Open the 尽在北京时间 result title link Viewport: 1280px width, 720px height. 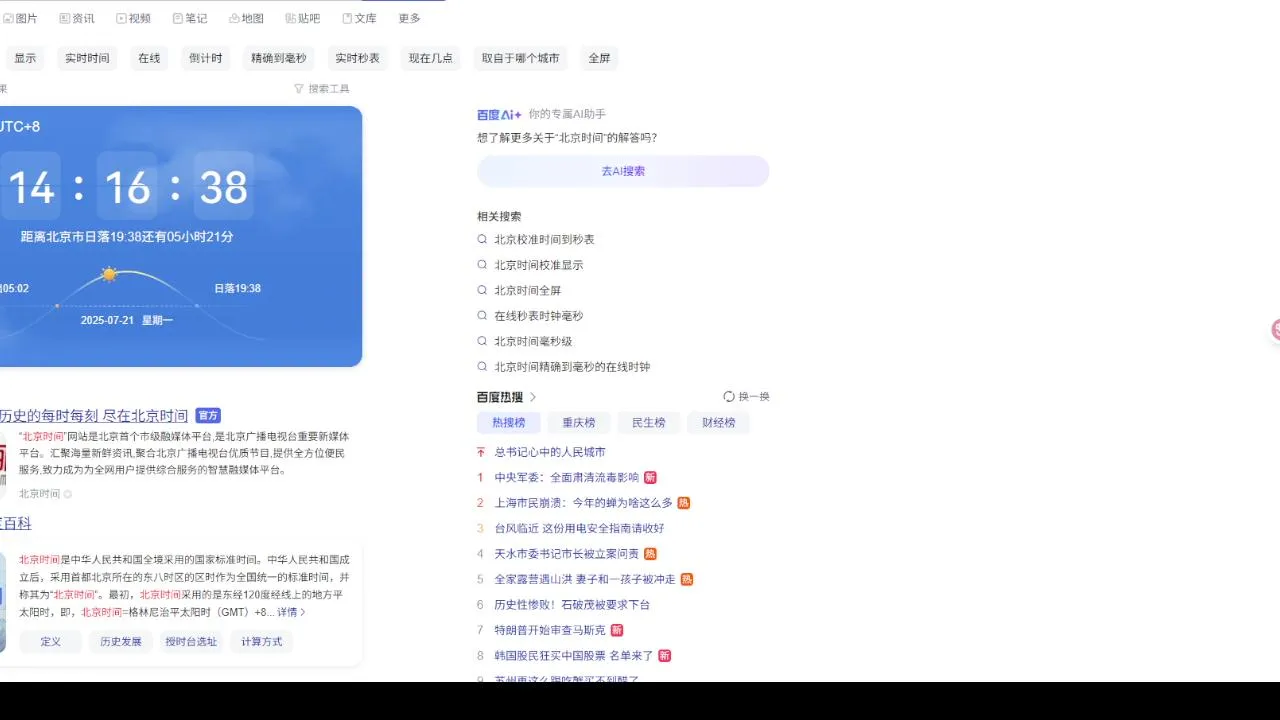click(94, 416)
